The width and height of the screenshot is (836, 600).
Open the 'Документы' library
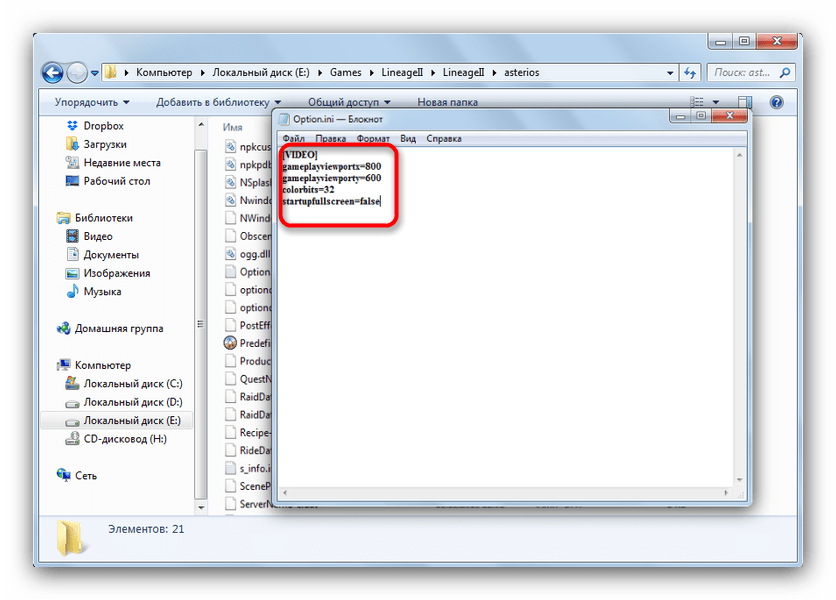pyautogui.click(x=102, y=255)
